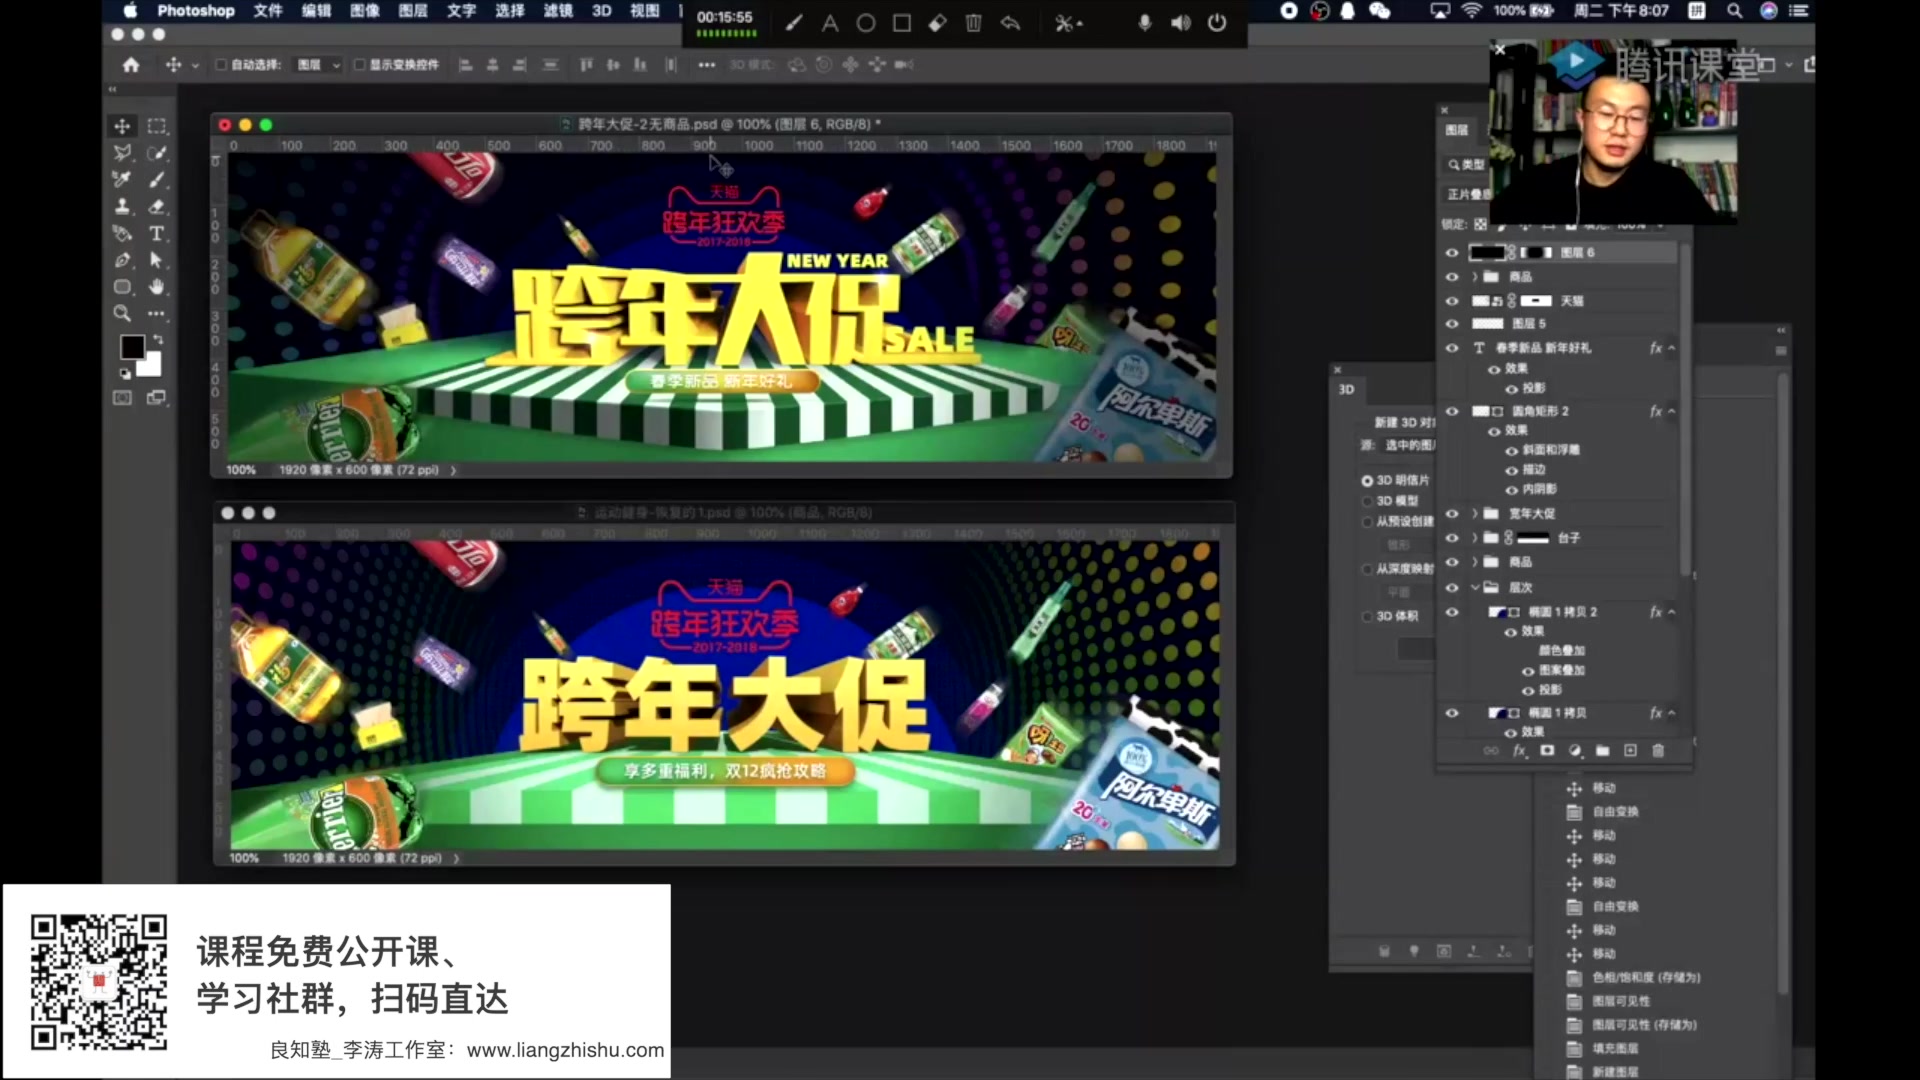The height and width of the screenshot is (1080, 1920).
Task: Collapse the 层次 layer group
Action: [1474, 588]
